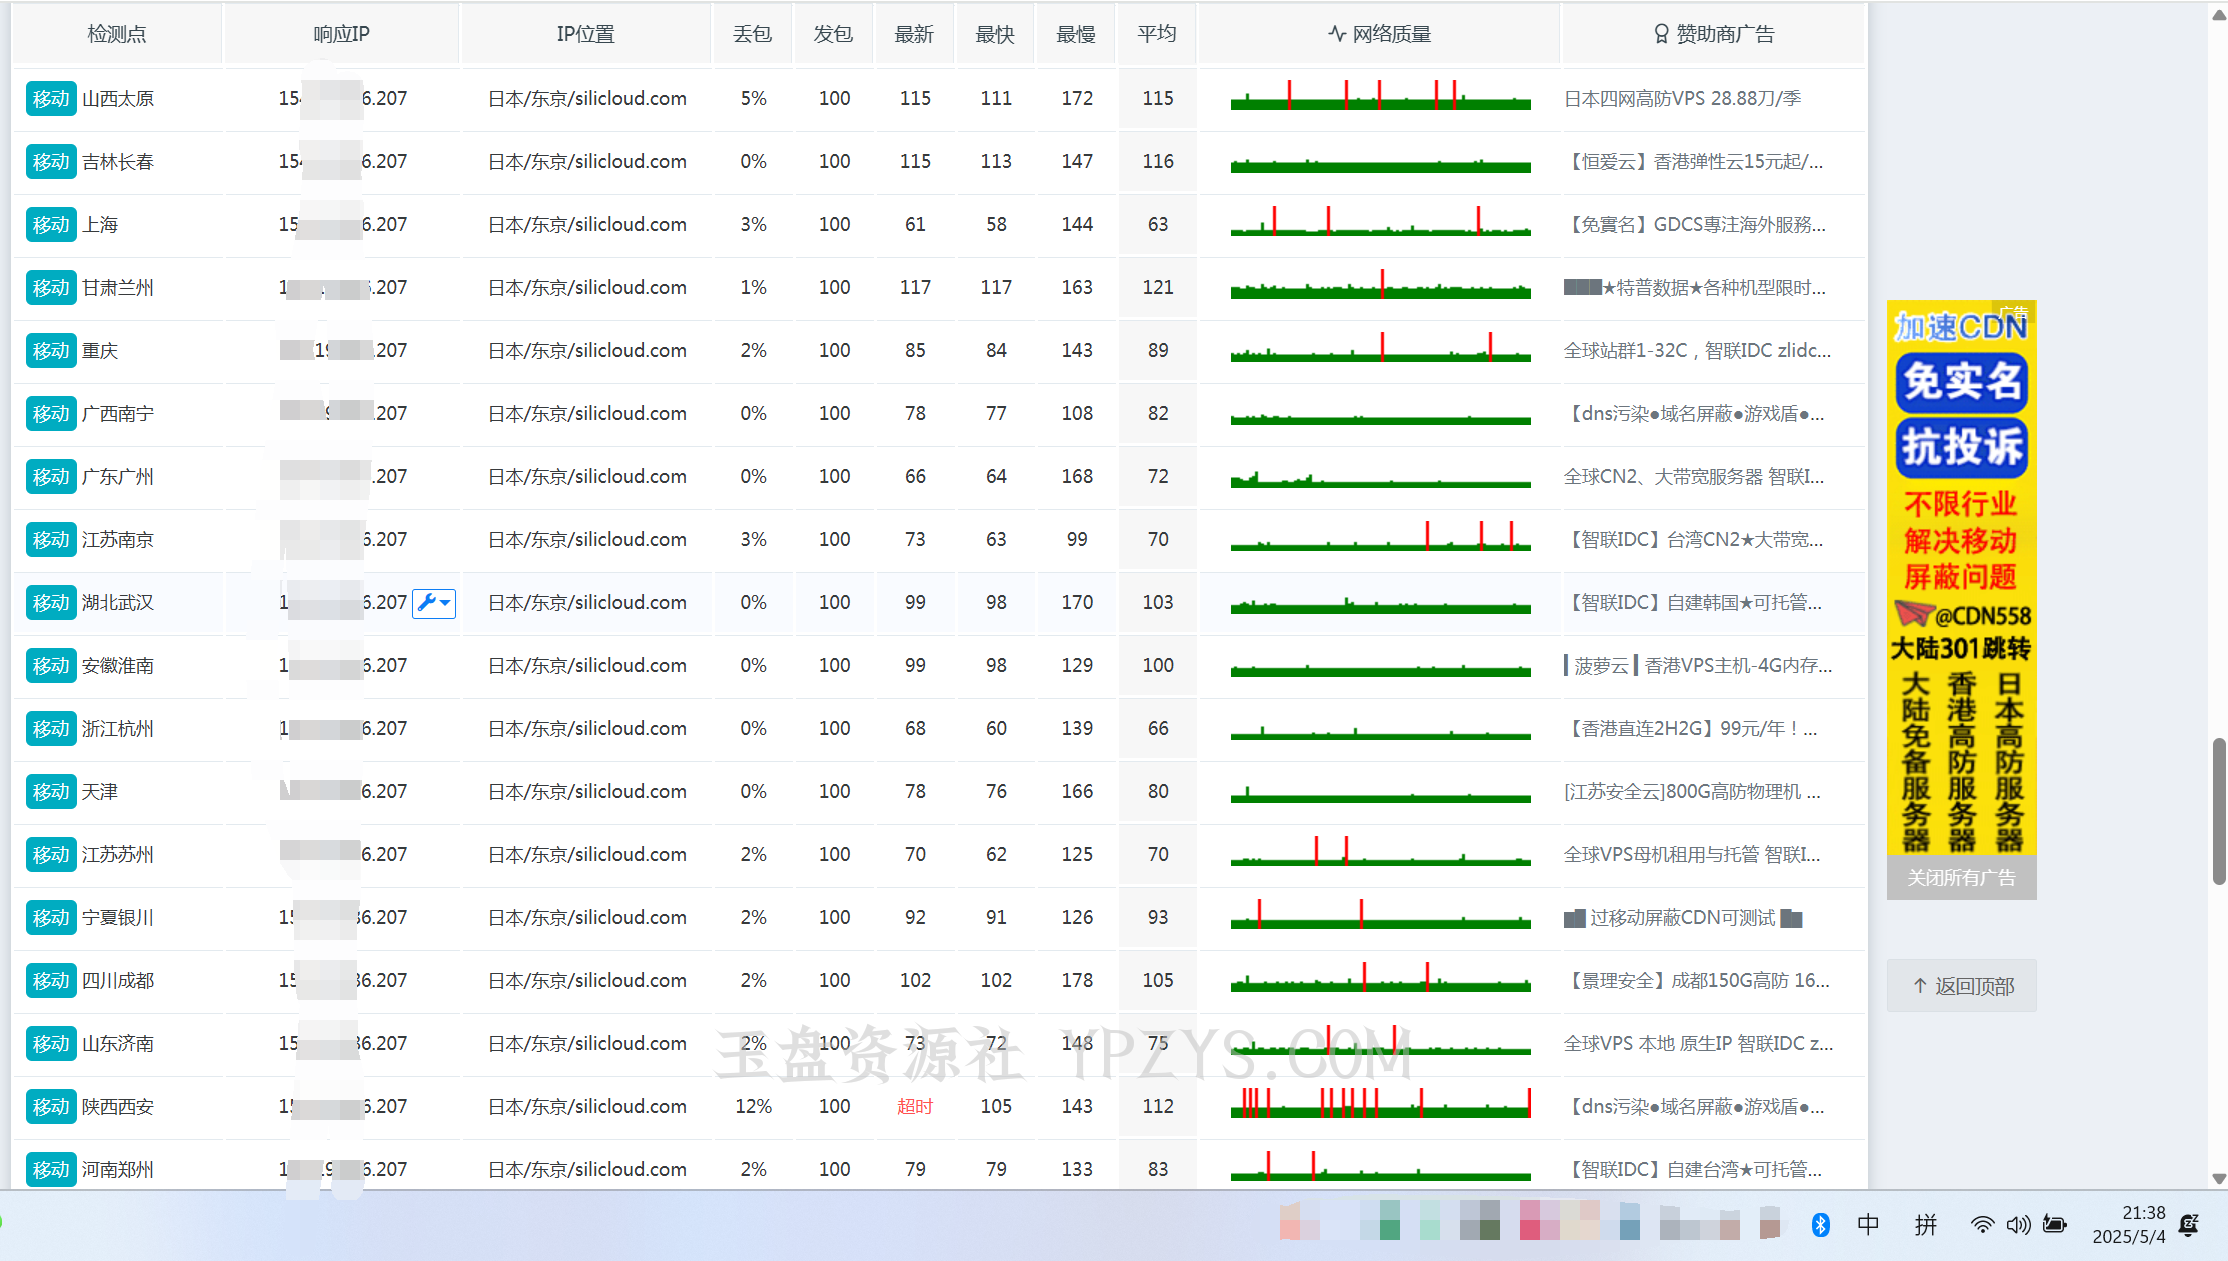Open the 菠萝云 香港VPS主机 ad link
The width and height of the screenshot is (2228, 1261).
1698,666
